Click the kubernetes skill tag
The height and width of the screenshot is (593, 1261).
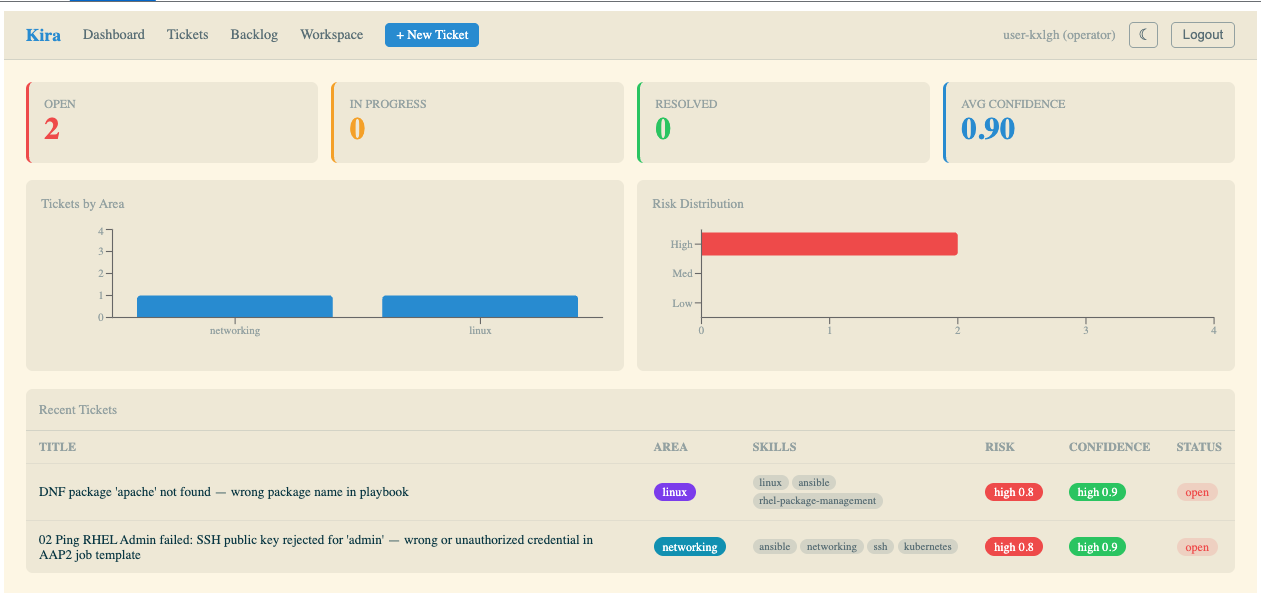(x=928, y=547)
